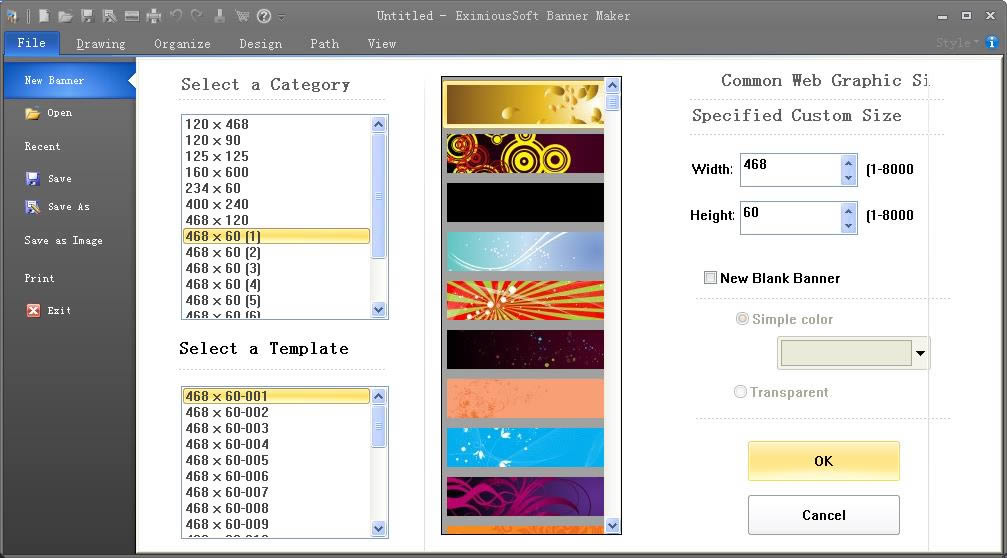Click the Help question mark icon

coord(264,16)
